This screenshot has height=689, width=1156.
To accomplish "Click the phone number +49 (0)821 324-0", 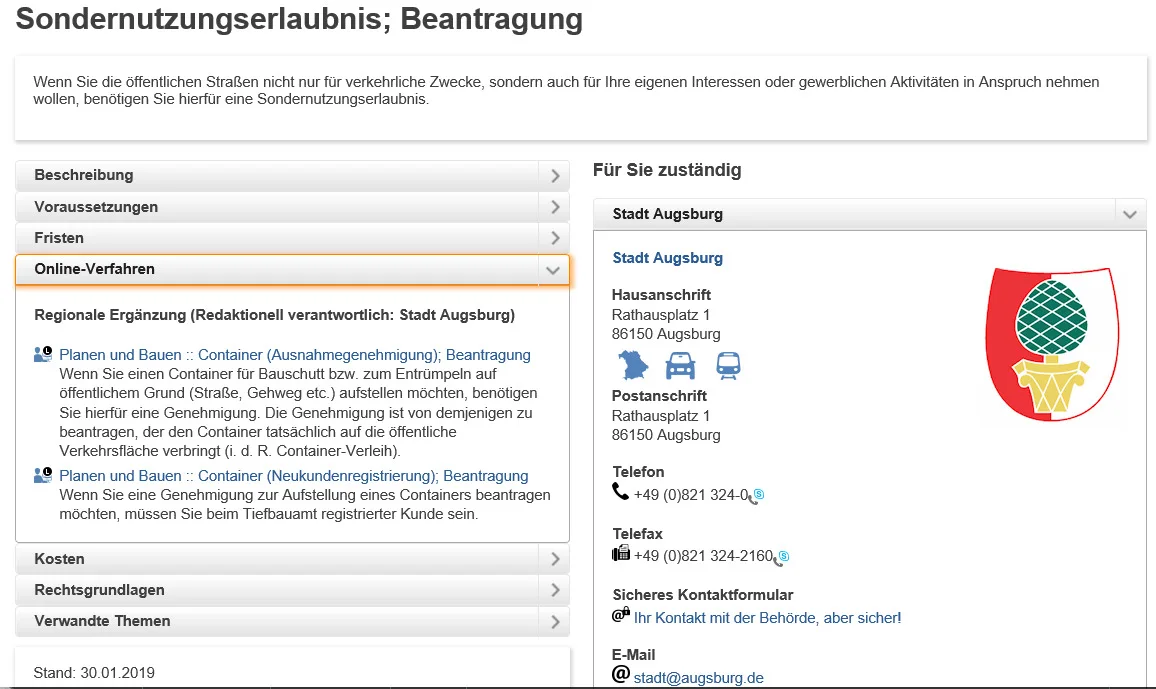I will [691, 494].
